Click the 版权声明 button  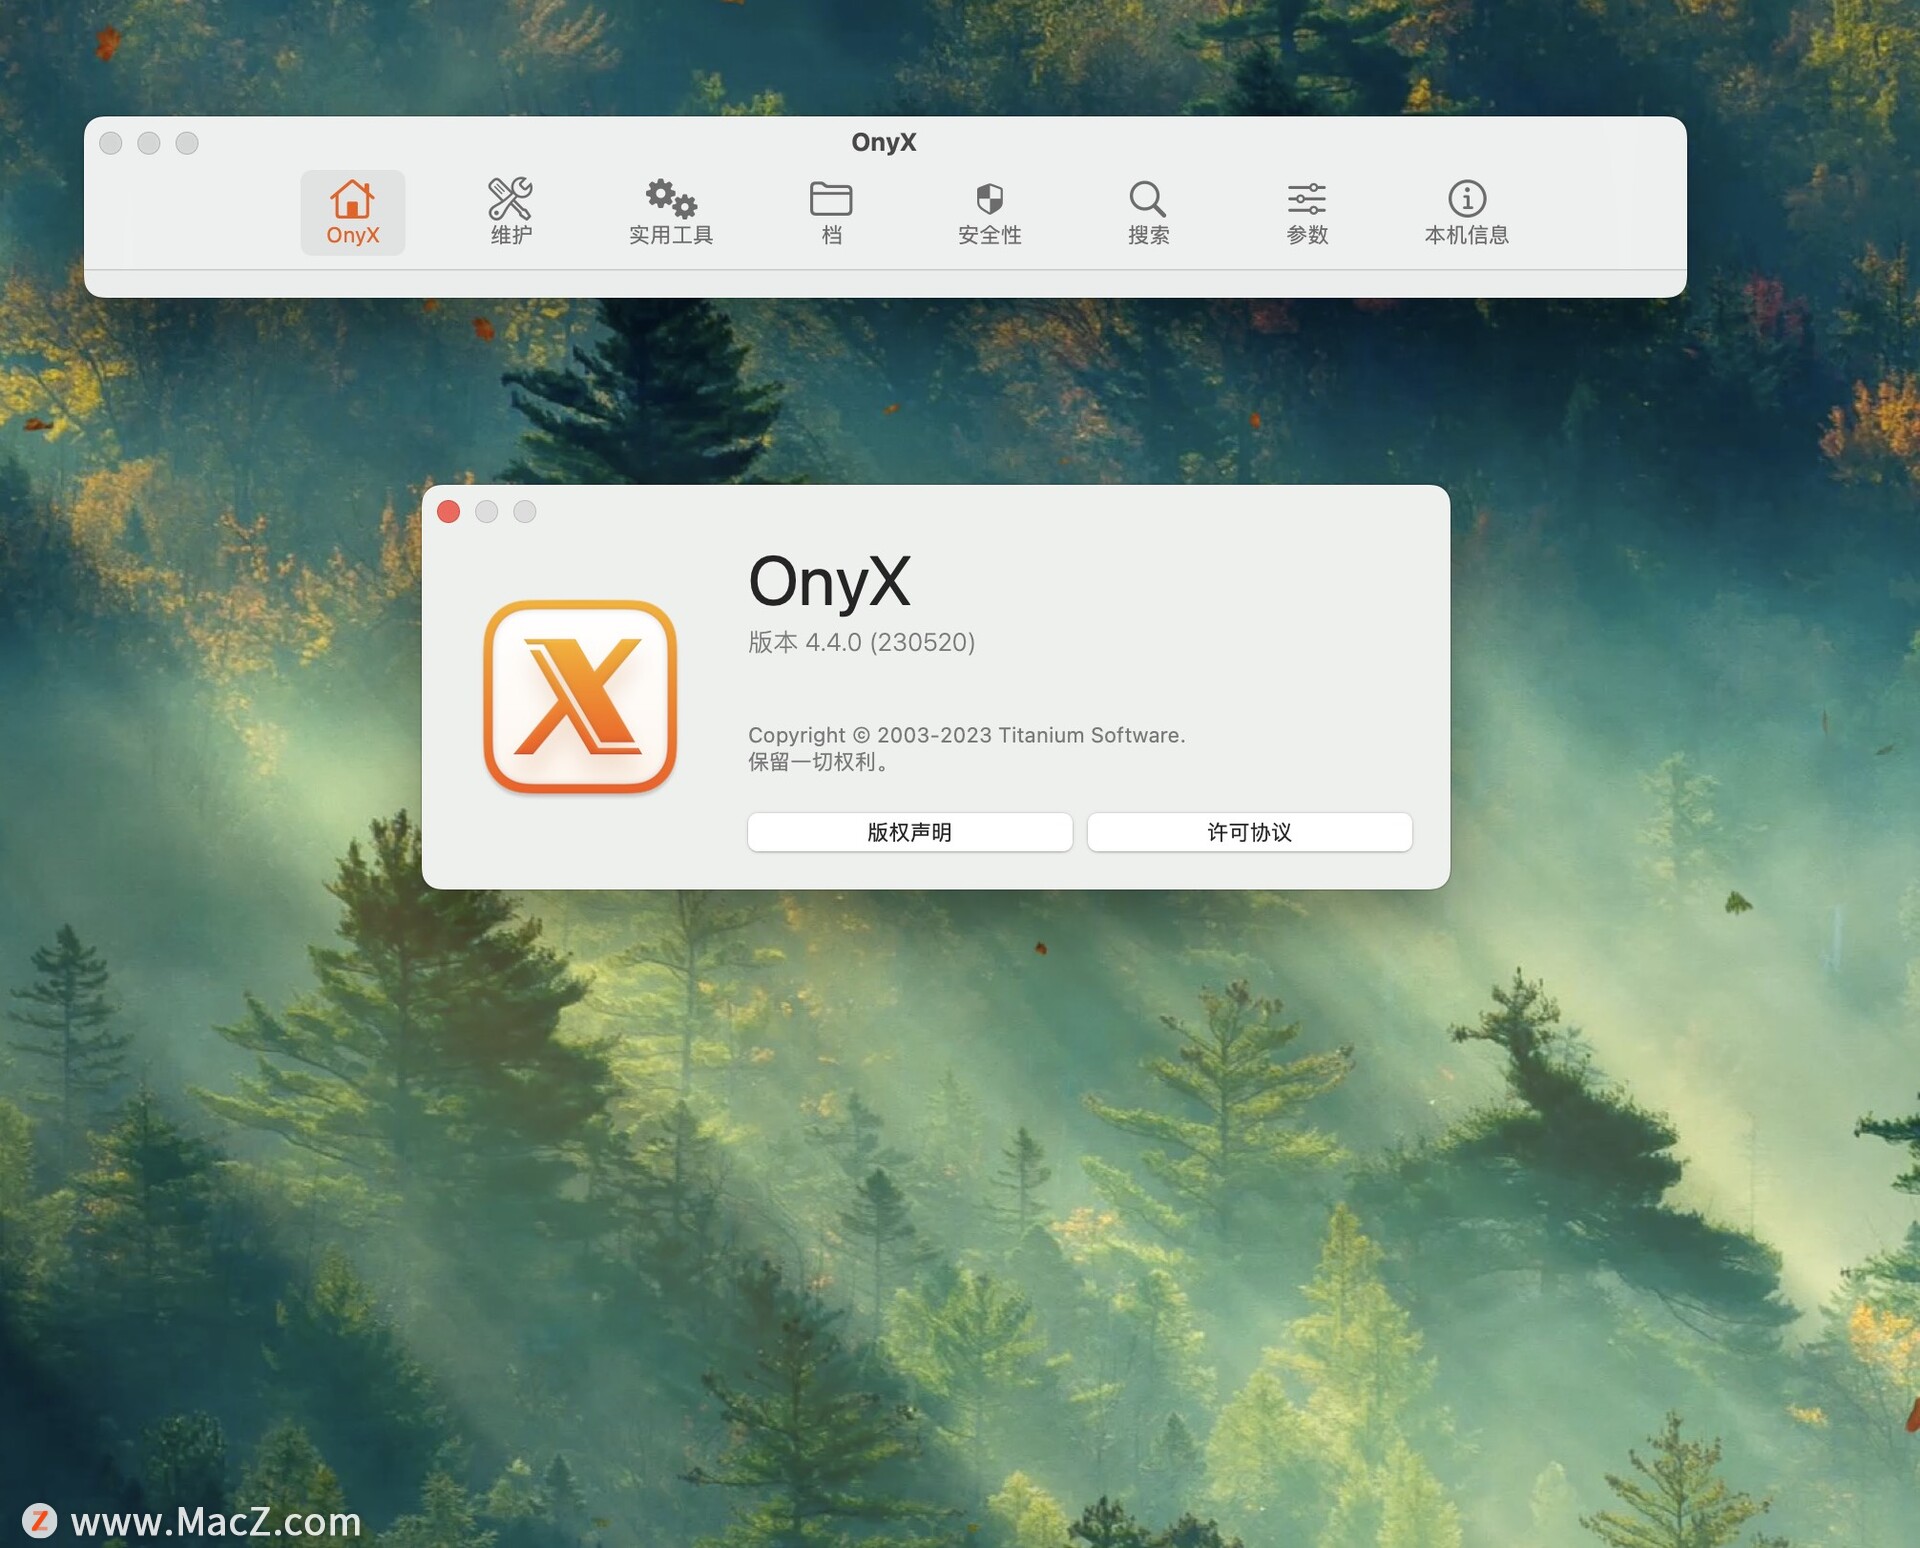click(909, 832)
